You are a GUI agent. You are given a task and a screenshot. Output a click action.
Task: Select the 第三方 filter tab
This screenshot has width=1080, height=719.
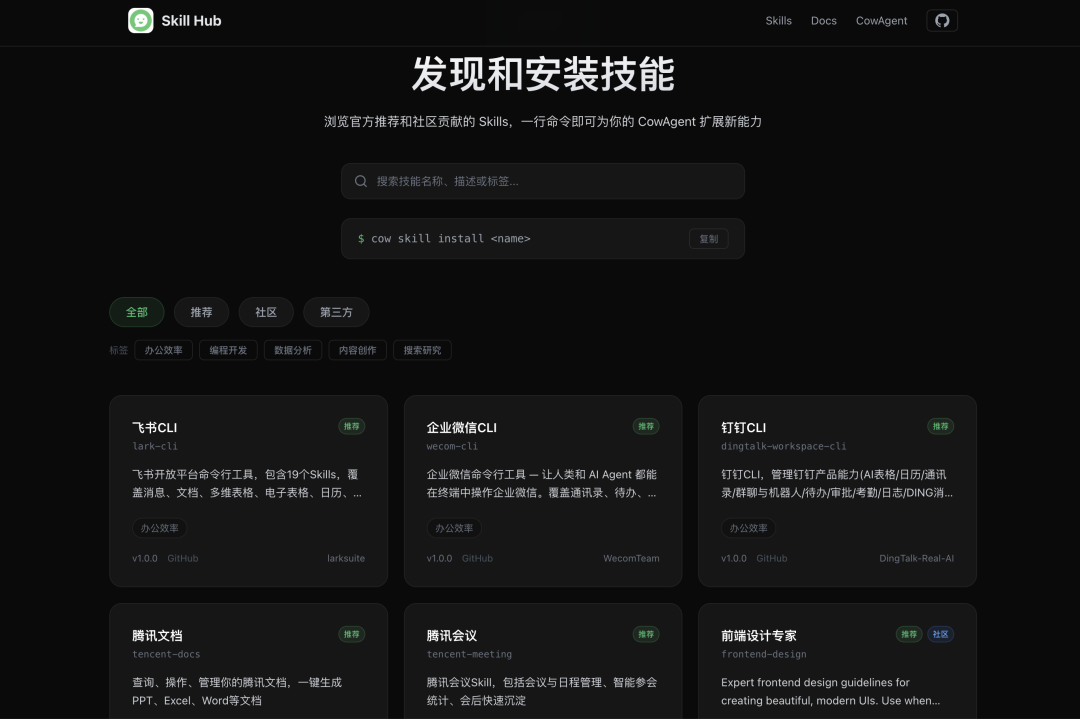coord(336,312)
